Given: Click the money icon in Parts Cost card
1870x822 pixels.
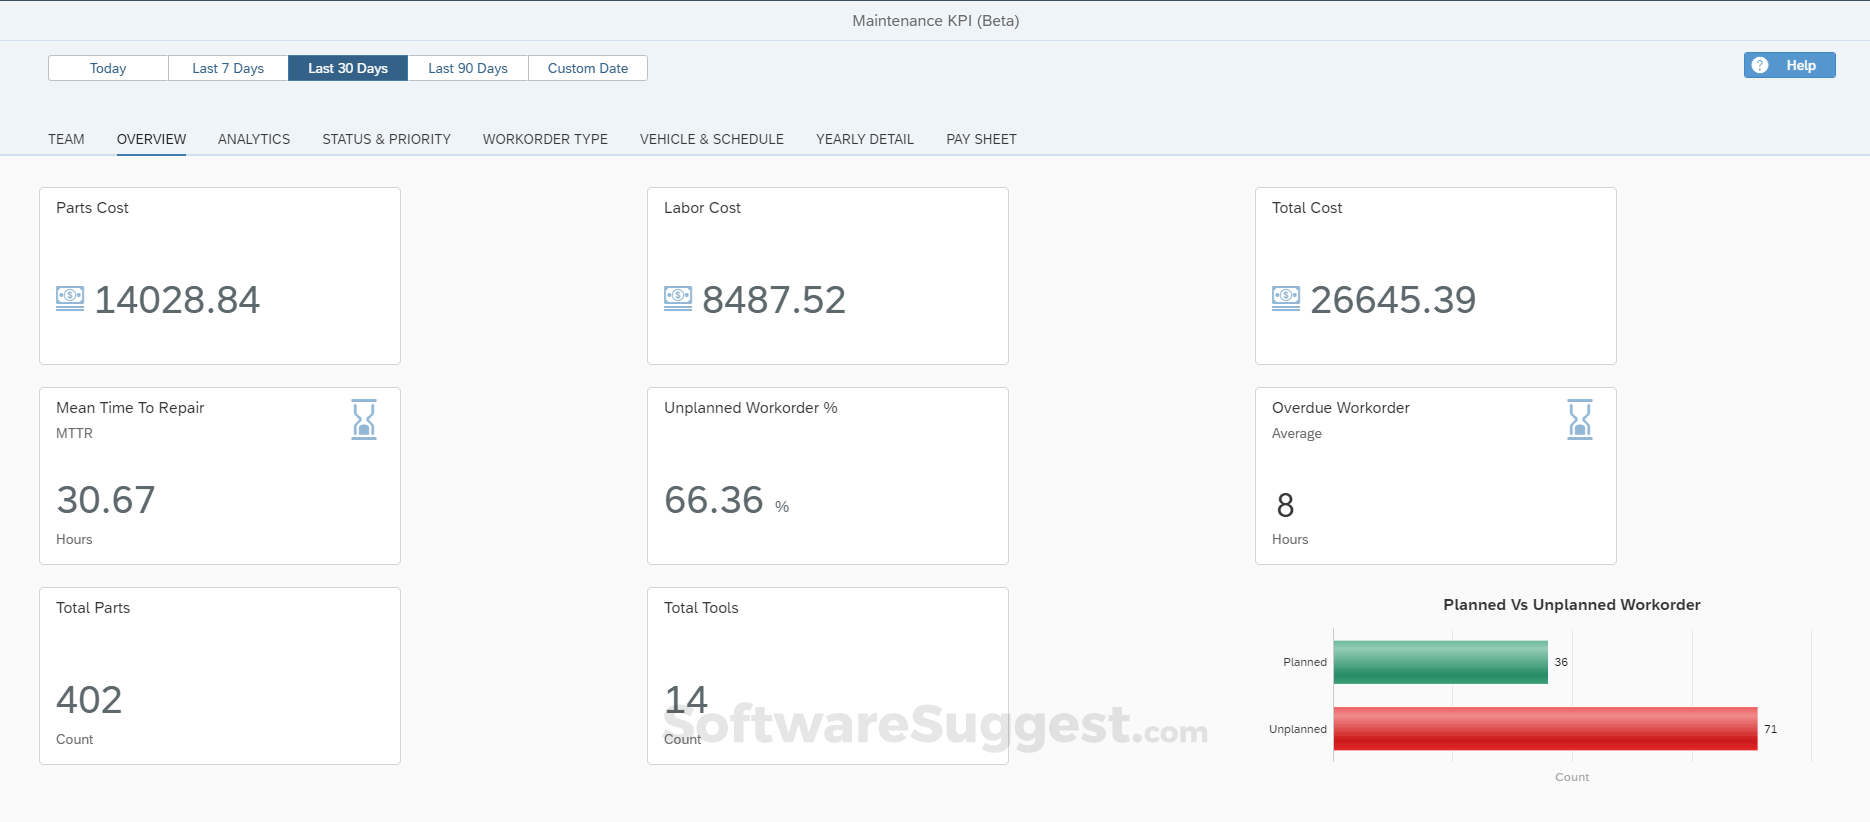Looking at the screenshot, I should [70, 298].
